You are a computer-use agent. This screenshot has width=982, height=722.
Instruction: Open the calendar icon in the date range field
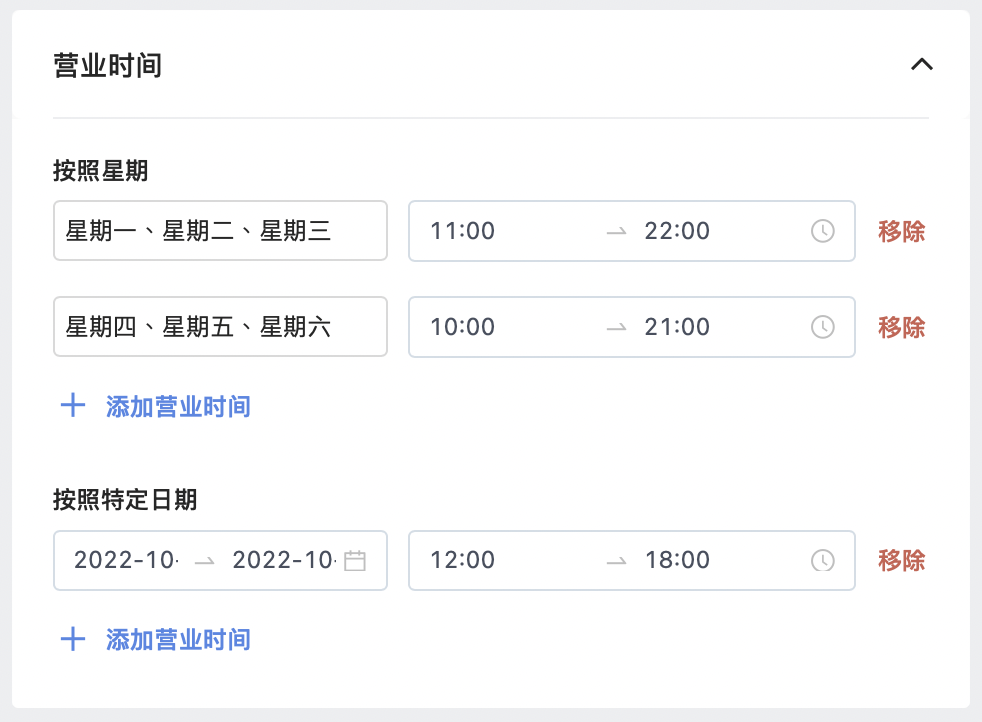(354, 560)
